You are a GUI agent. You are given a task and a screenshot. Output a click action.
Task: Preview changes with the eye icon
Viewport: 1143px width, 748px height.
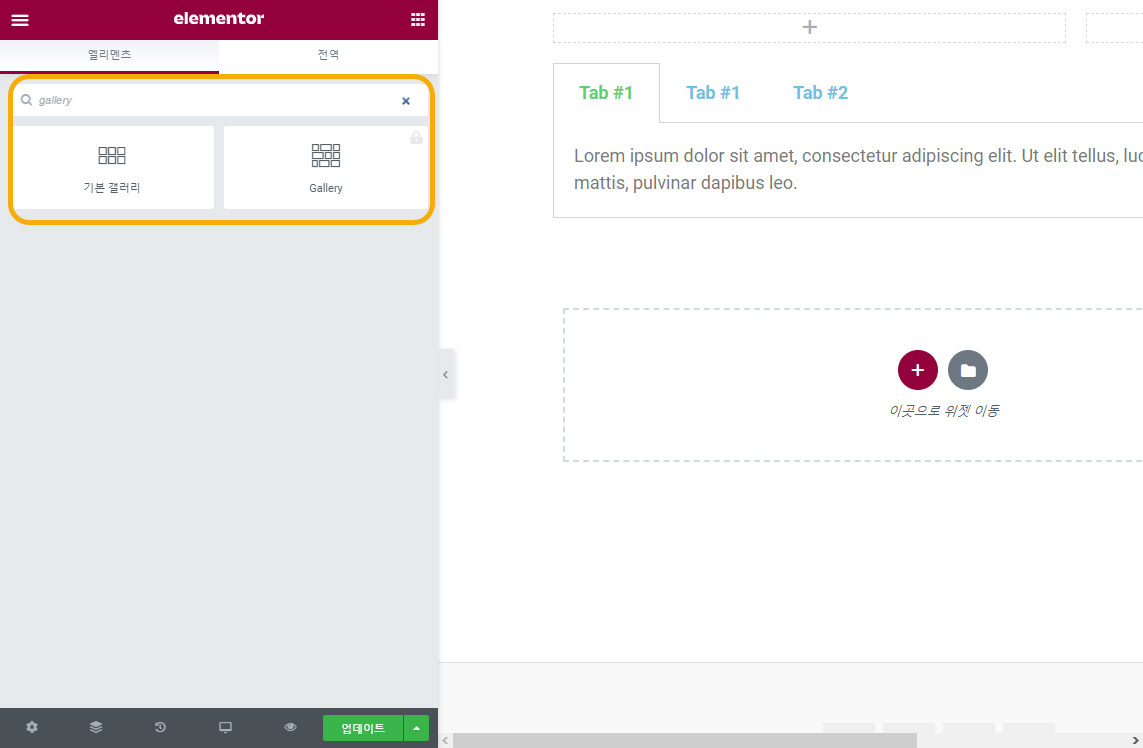point(290,728)
